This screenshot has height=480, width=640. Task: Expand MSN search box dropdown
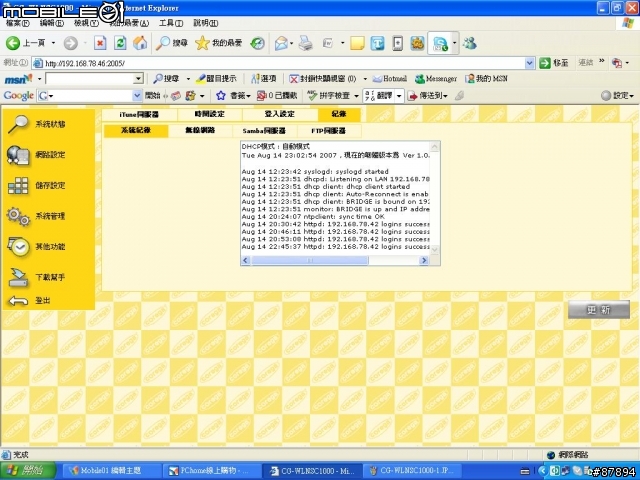tap(138, 78)
